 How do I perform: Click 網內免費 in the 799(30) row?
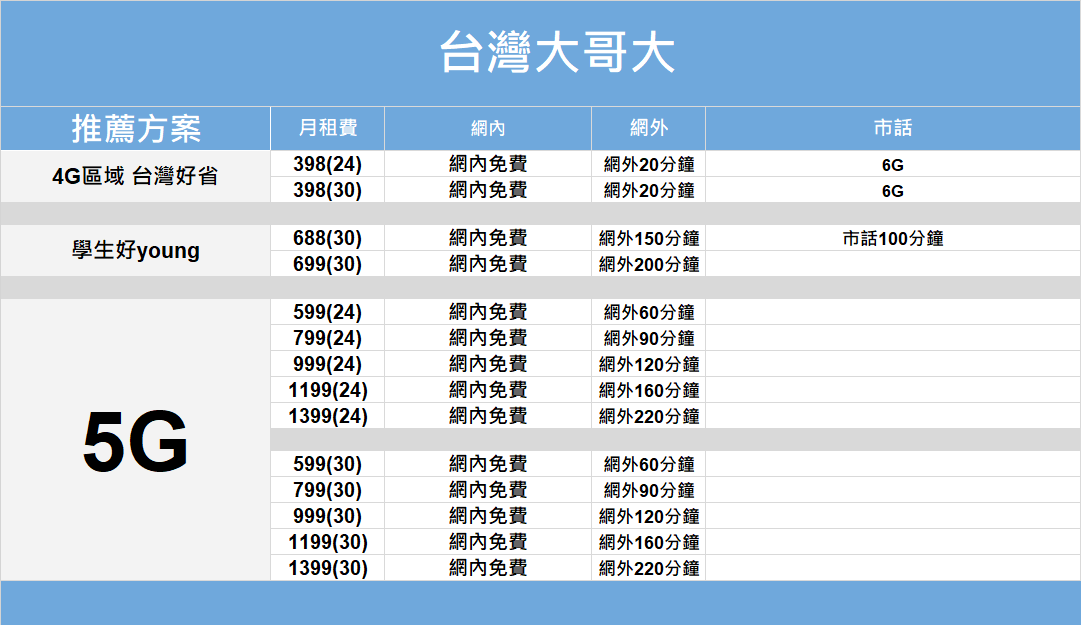click(x=487, y=490)
